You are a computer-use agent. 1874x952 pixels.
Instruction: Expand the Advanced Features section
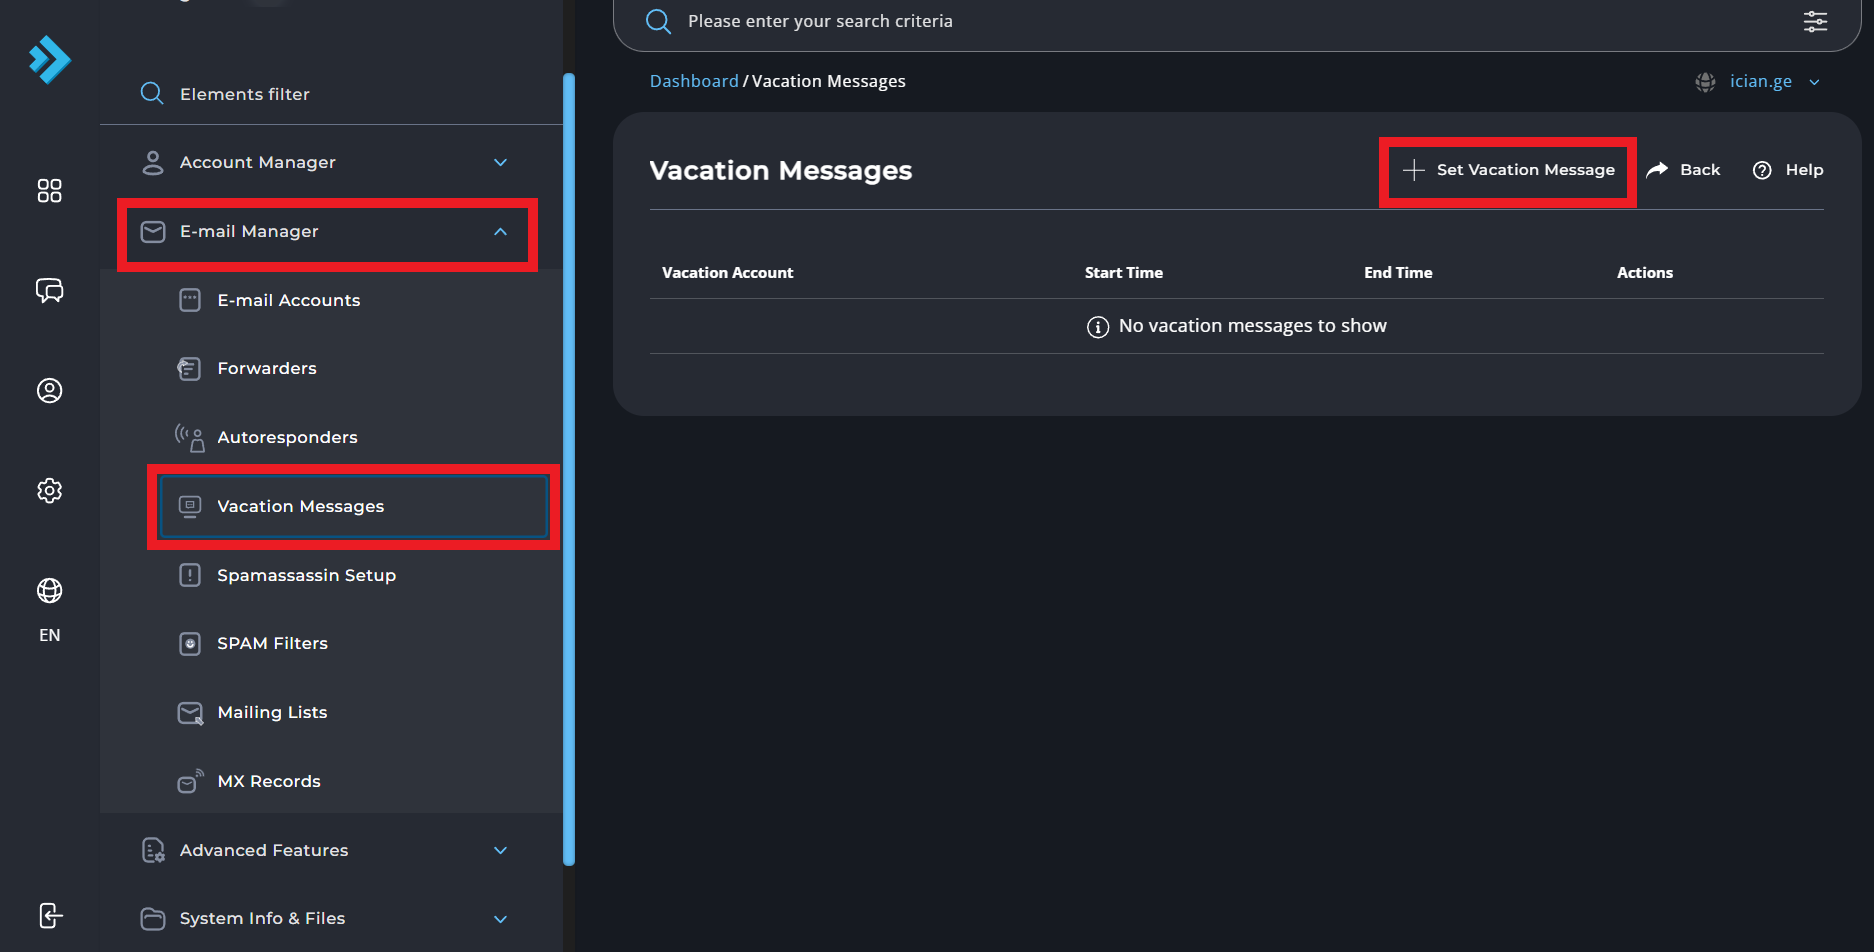[x=500, y=850]
